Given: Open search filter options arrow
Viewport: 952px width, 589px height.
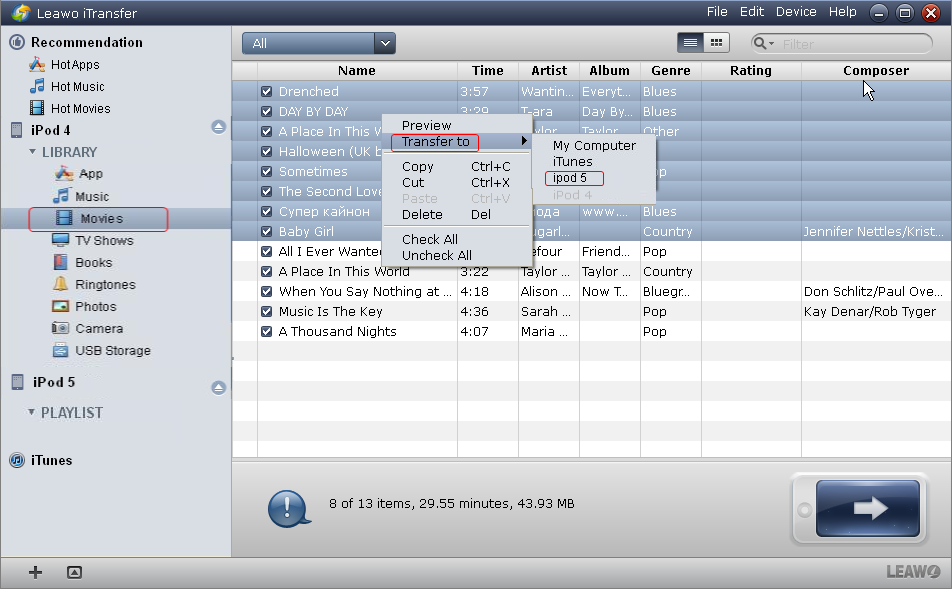Looking at the screenshot, I should [x=772, y=44].
